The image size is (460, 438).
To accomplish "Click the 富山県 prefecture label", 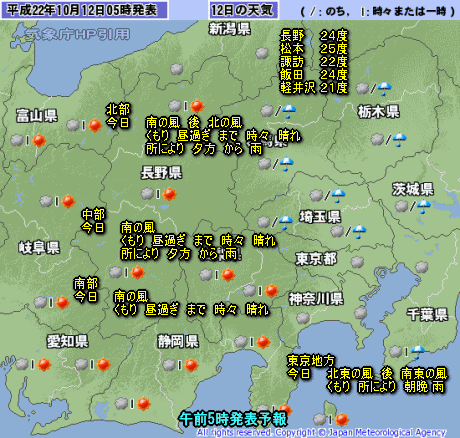I will point(37,116).
